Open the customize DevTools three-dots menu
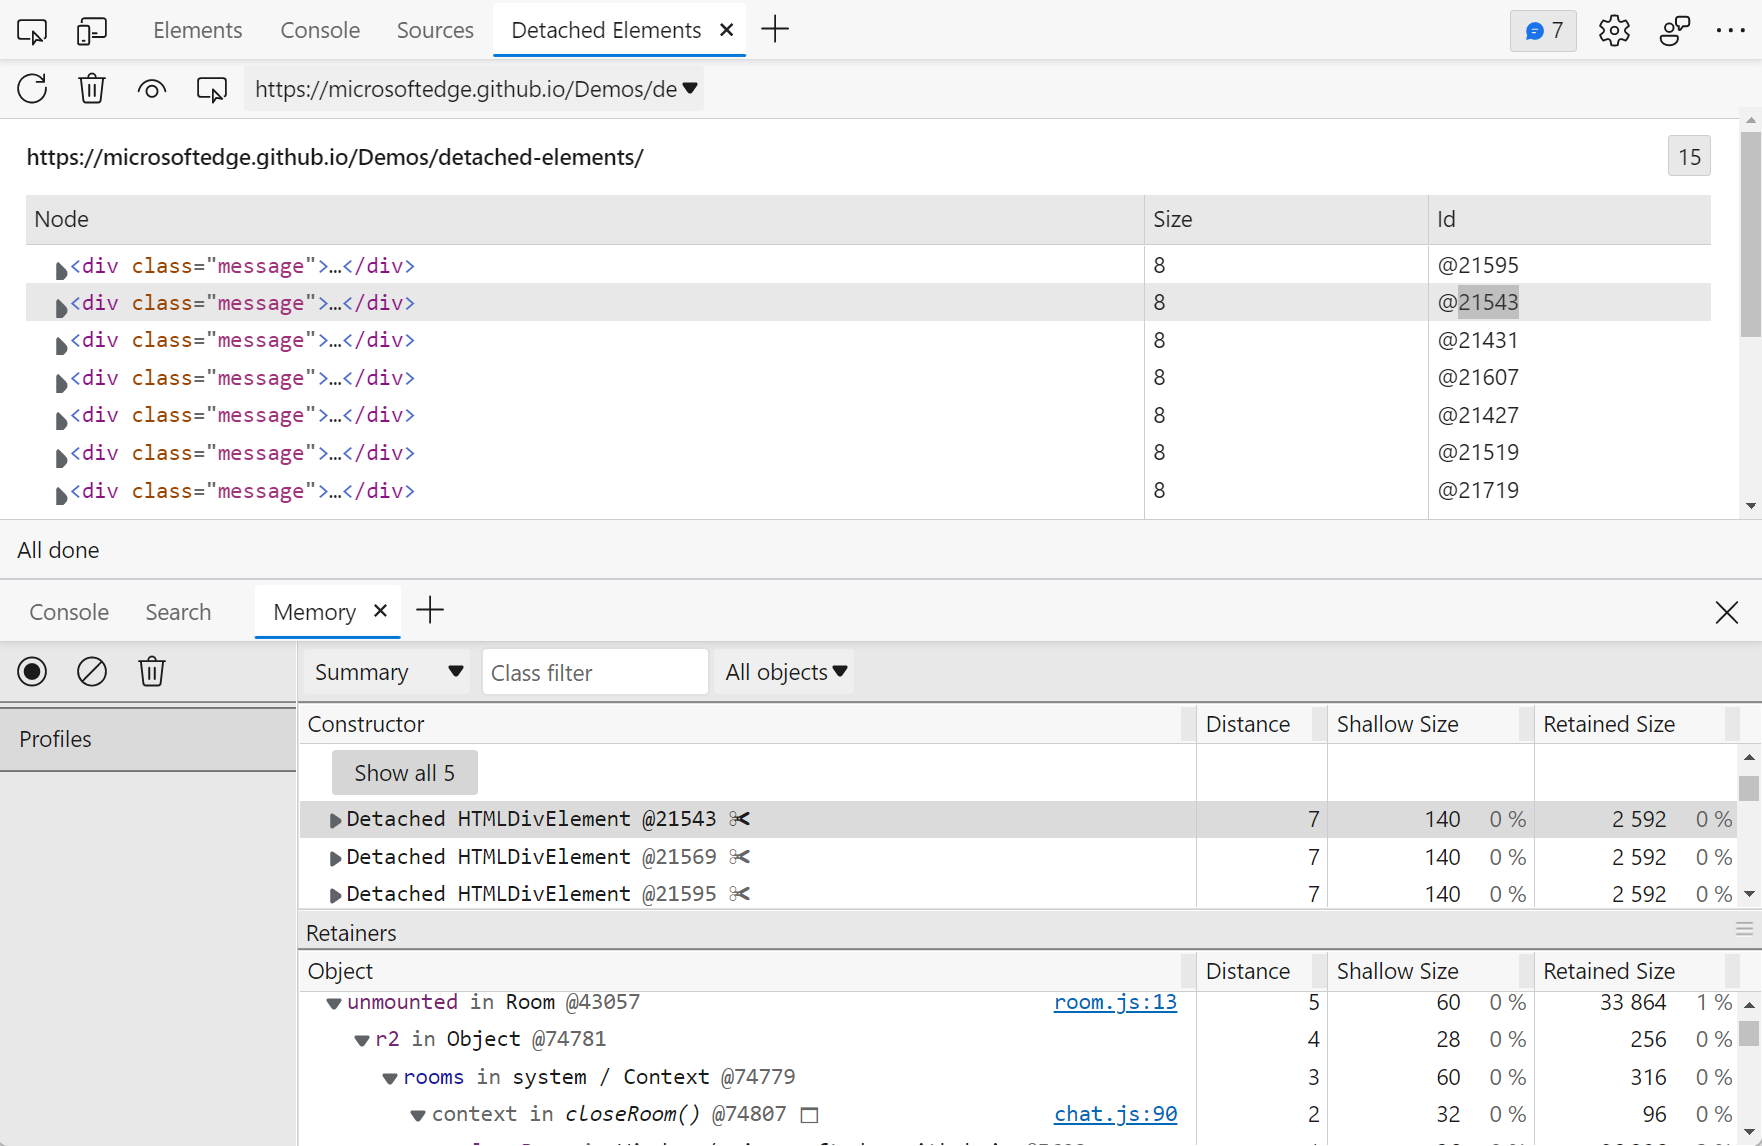The width and height of the screenshot is (1762, 1146). point(1730,31)
